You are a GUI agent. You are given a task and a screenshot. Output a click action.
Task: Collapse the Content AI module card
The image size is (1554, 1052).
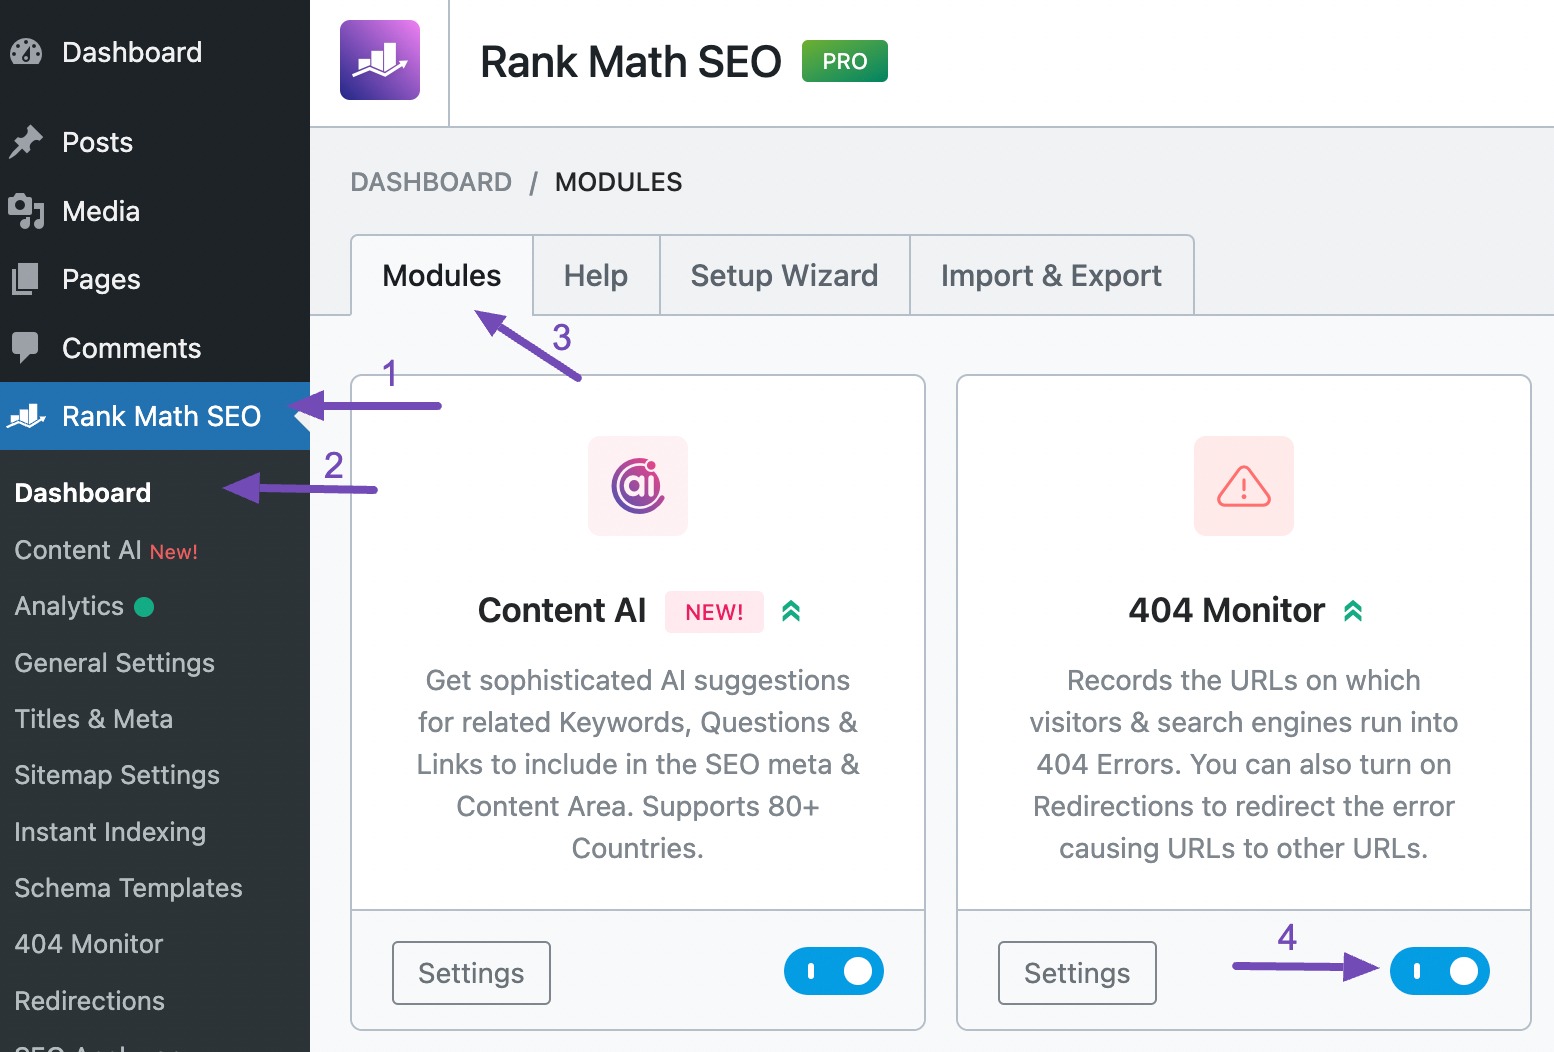click(x=791, y=610)
